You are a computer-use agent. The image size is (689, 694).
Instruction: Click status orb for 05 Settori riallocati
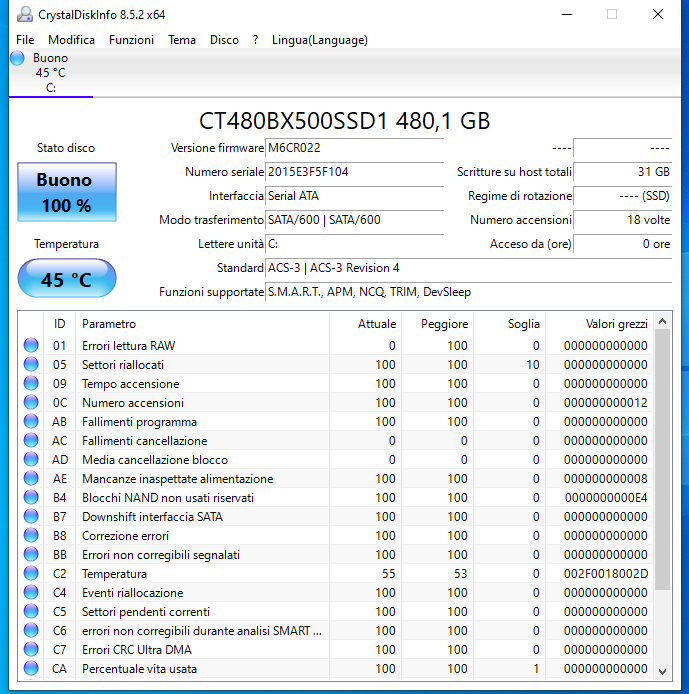[31, 364]
